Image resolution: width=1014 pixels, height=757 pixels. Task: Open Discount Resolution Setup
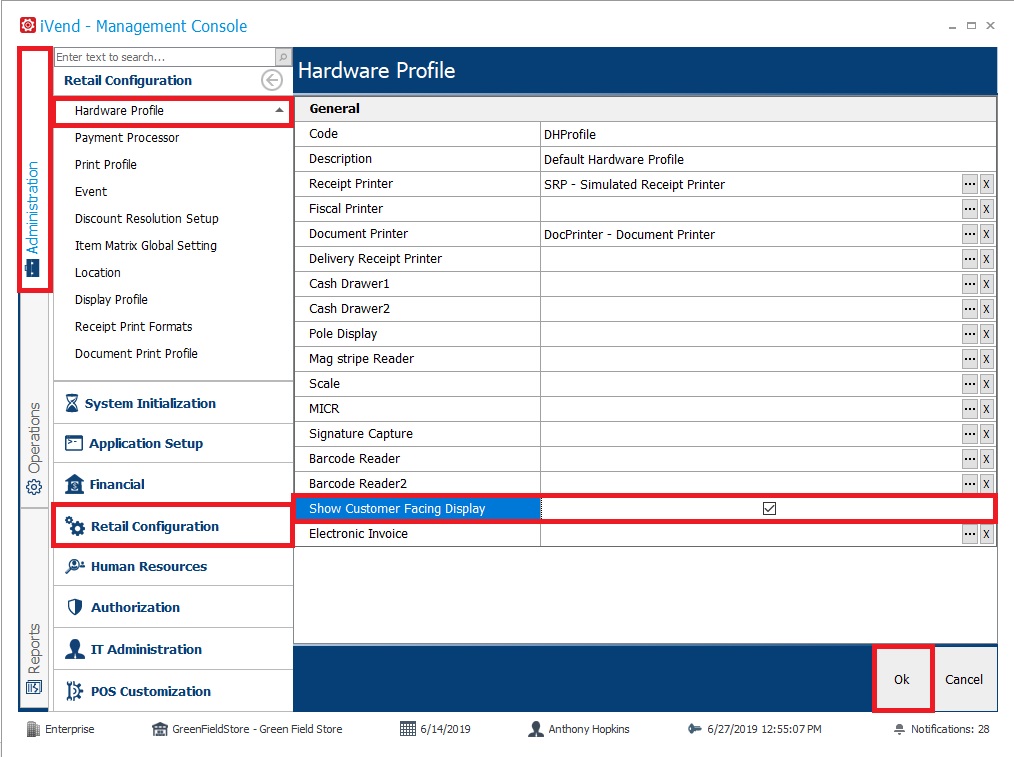tap(147, 219)
